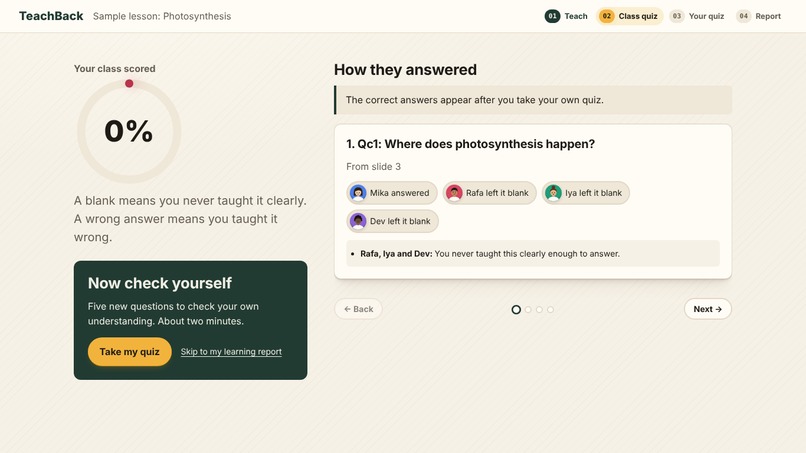Jump to the second question dot
806x453 pixels.
[x=528, y=310]
